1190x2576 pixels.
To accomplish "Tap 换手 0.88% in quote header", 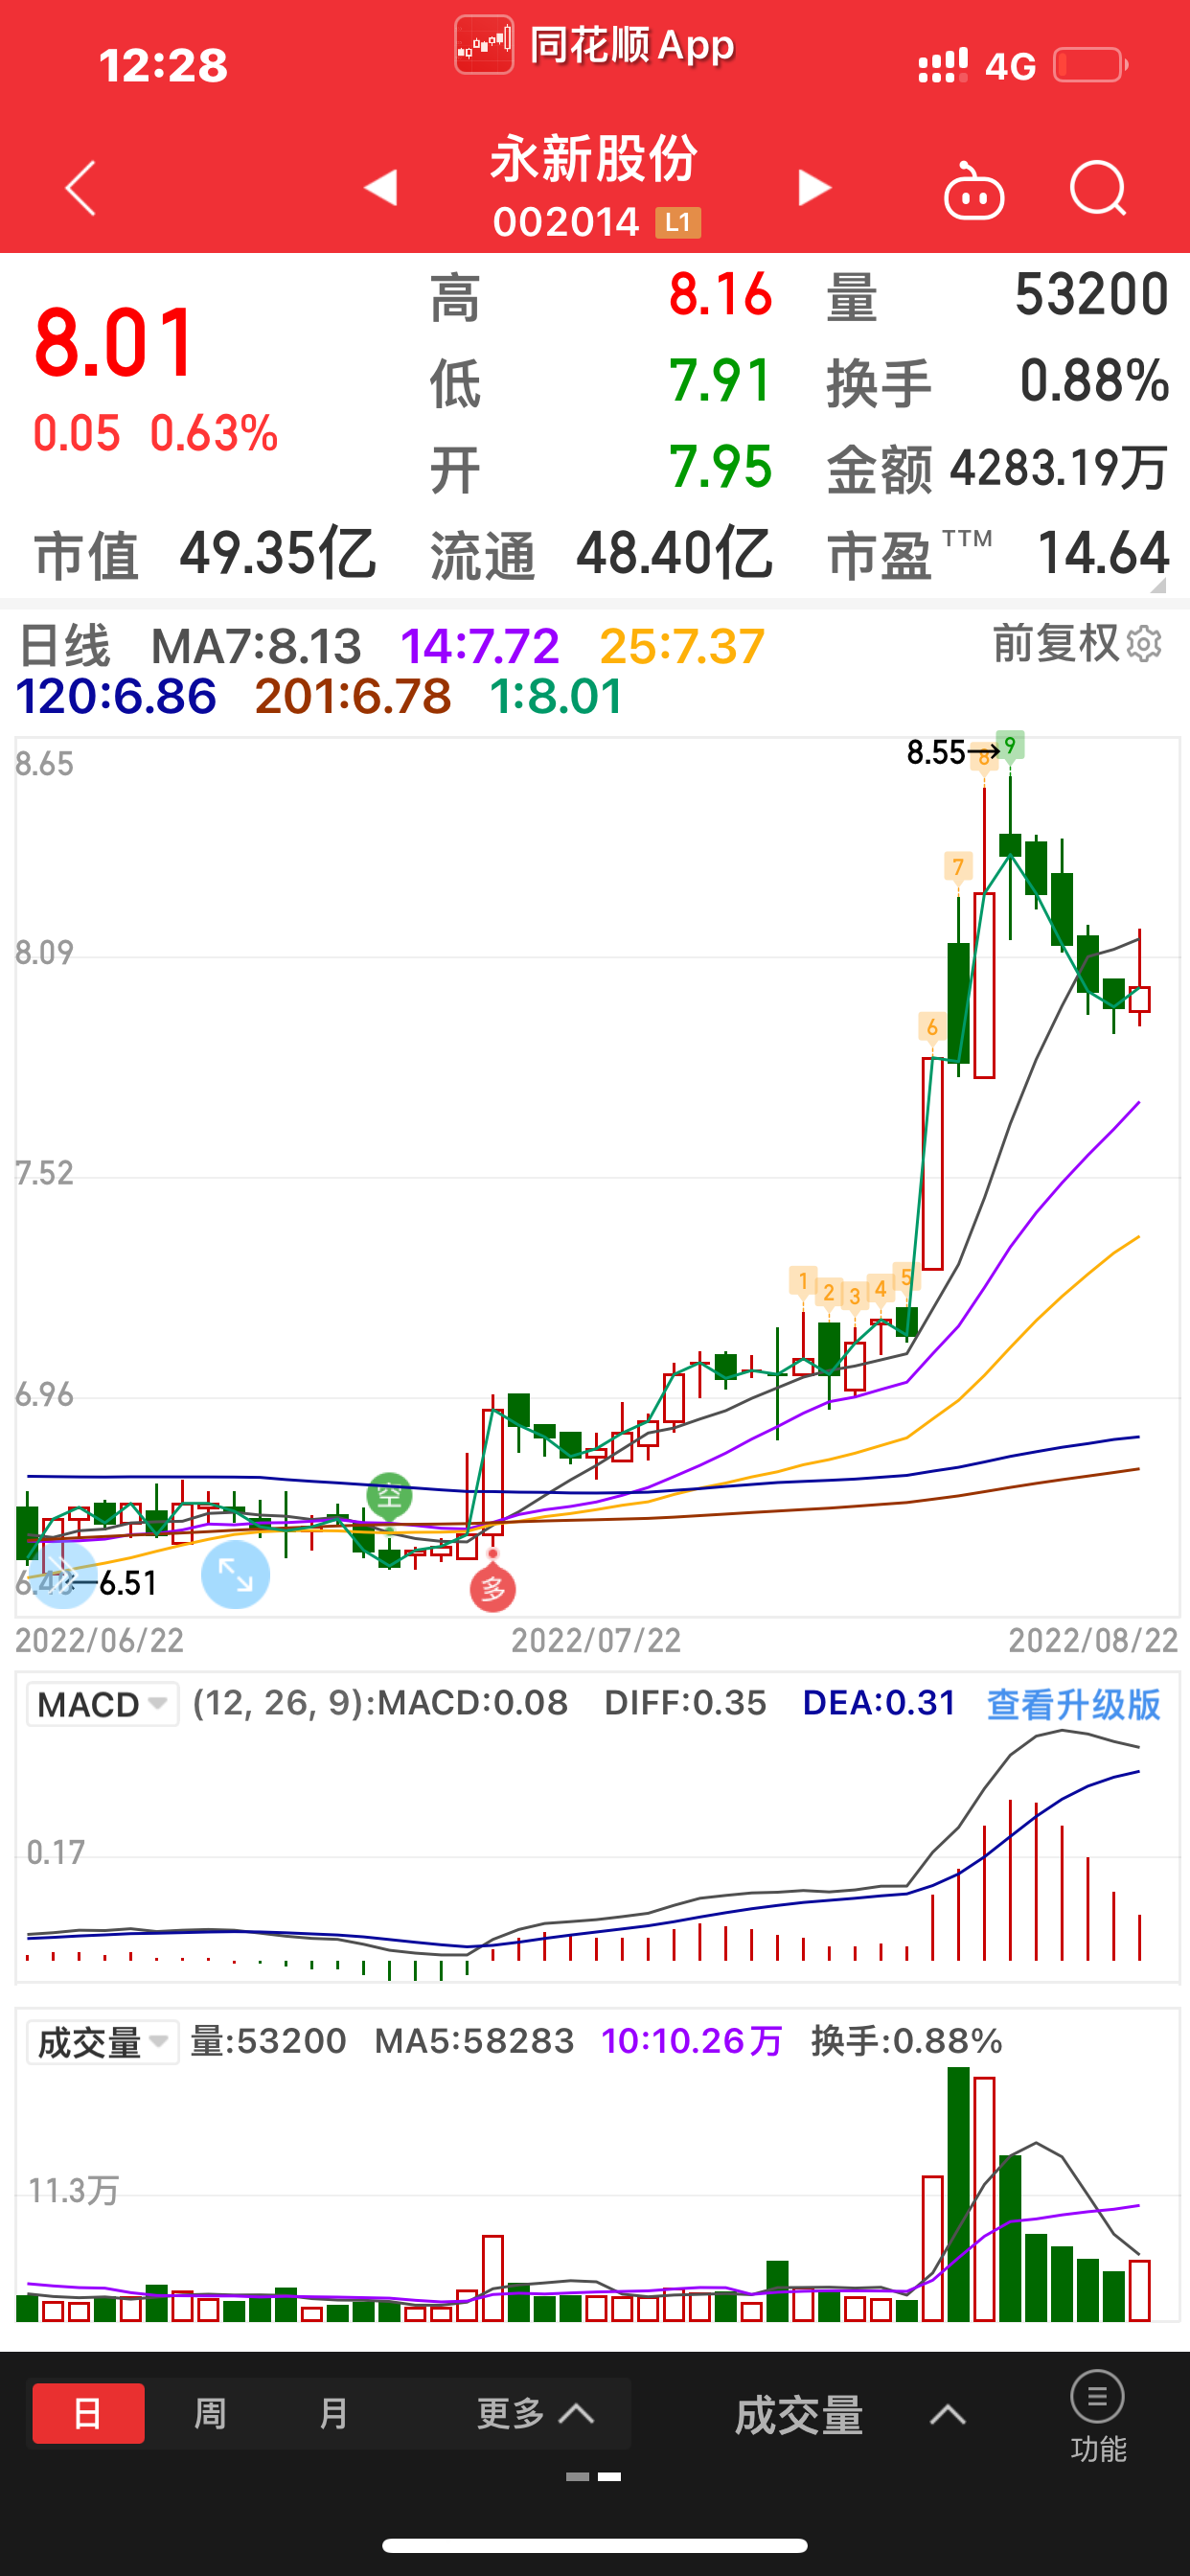I will point(998,382).
